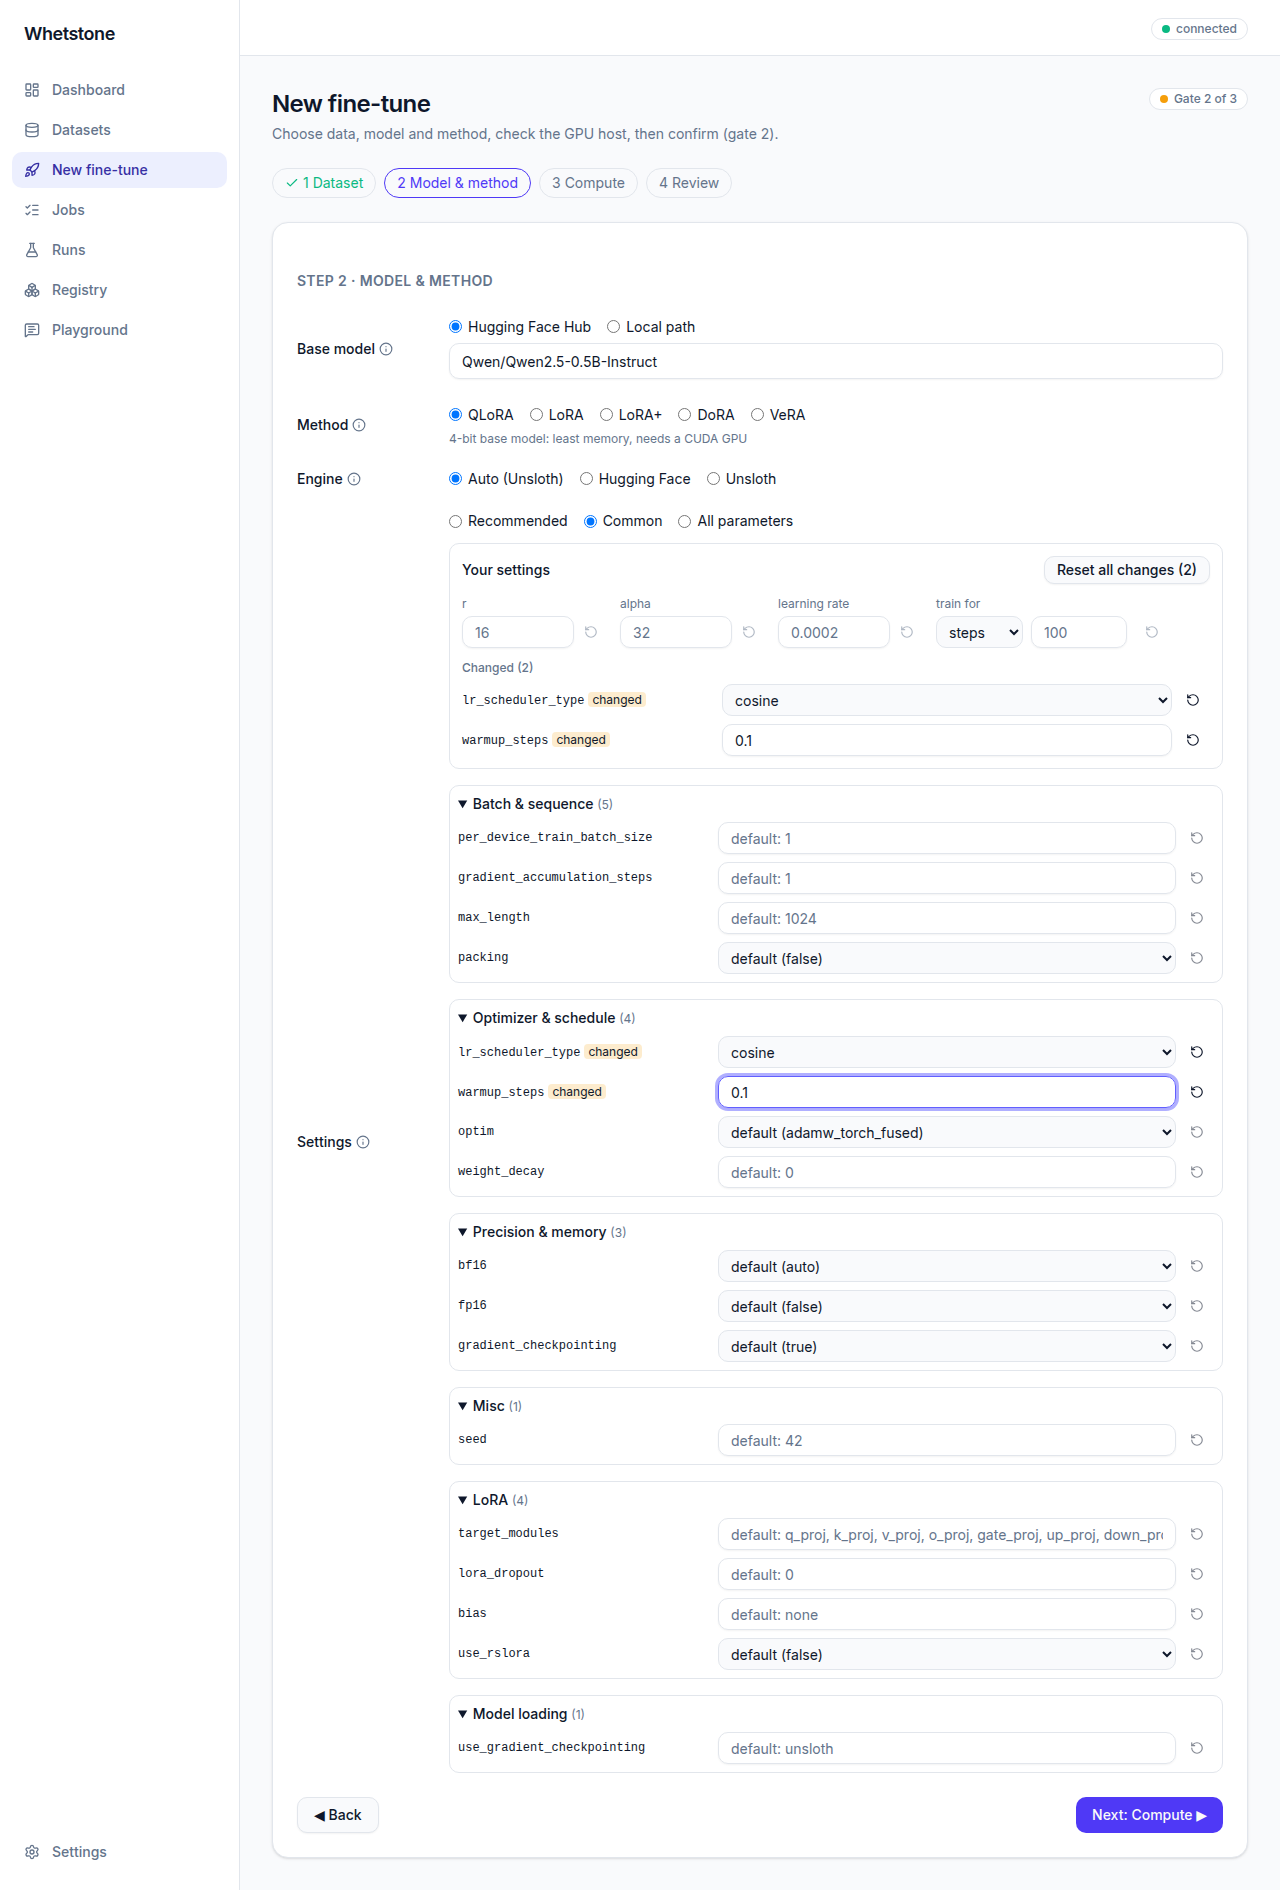Screen dimensions: 1280x1890
Task: Open train for steps dropdown
Action: (979, 632)
